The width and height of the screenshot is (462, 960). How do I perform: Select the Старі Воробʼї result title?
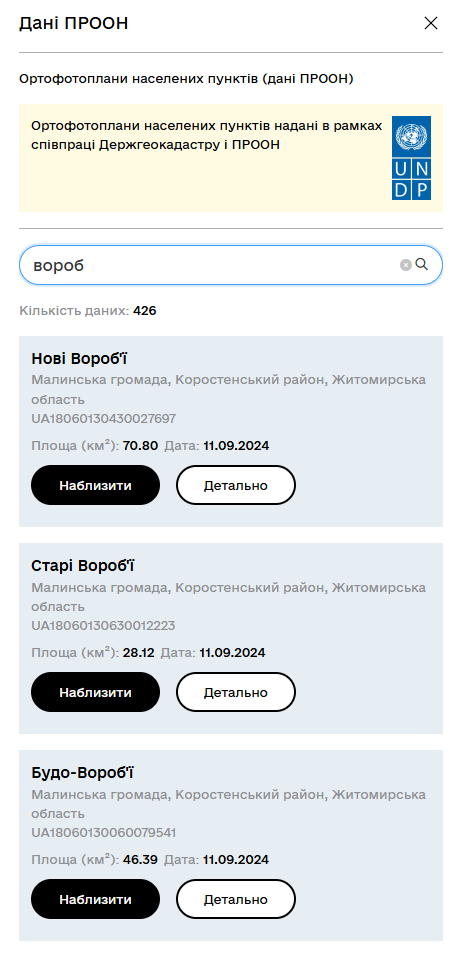[83, 566]
